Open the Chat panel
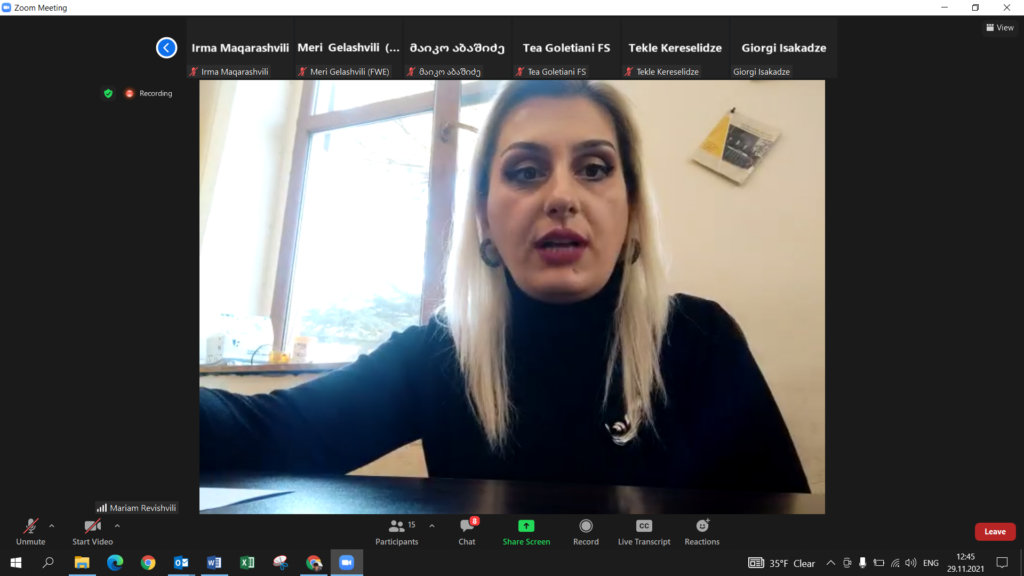The image size is (1024, 576). pos(467,530)
